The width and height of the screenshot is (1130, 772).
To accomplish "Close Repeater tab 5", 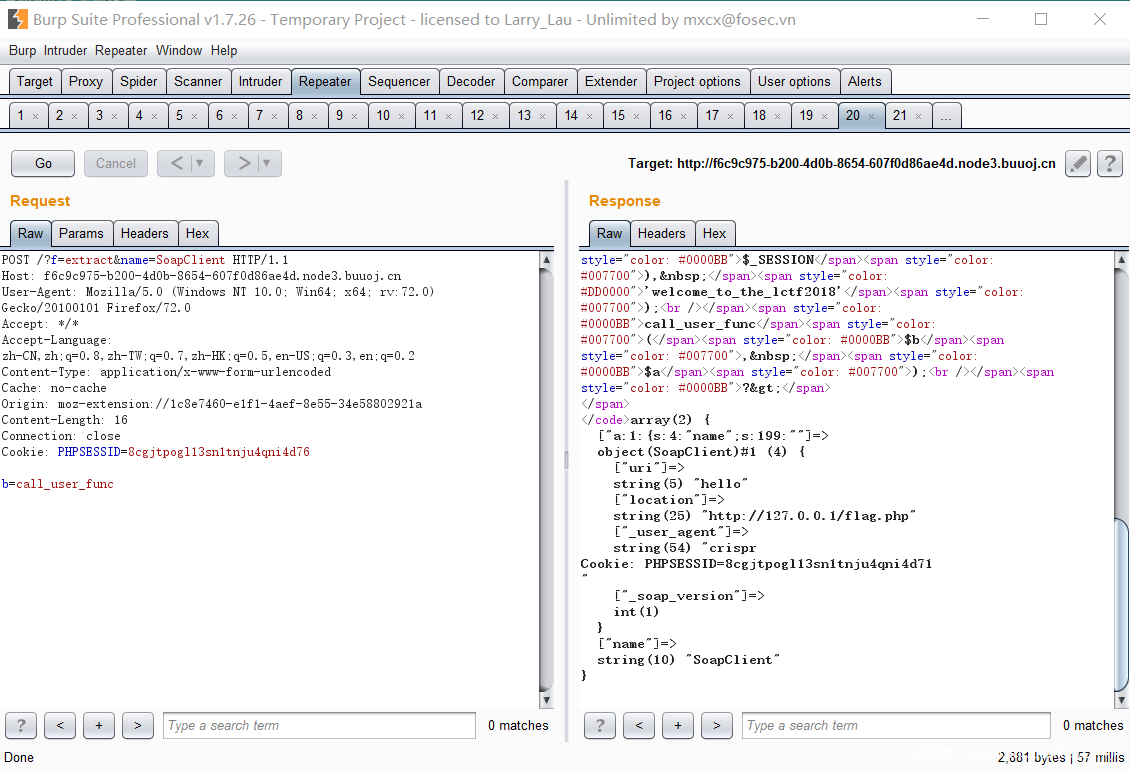I will pos(194,116).
